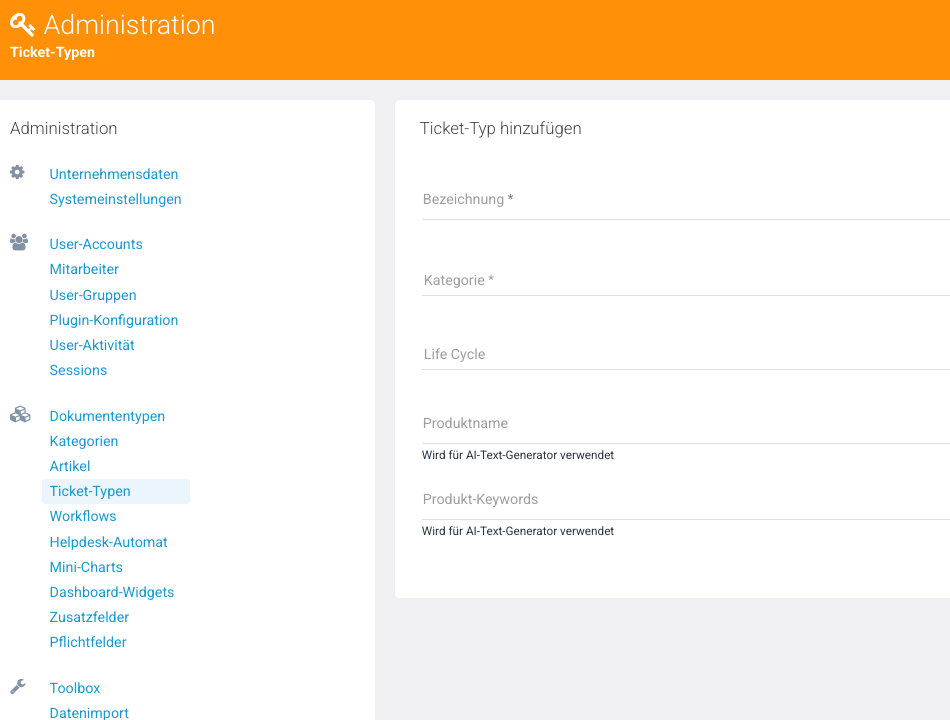The height and width of the screenshot is (720, 950).
Task: Click the Administration header title
Action: tap(129, 25)
